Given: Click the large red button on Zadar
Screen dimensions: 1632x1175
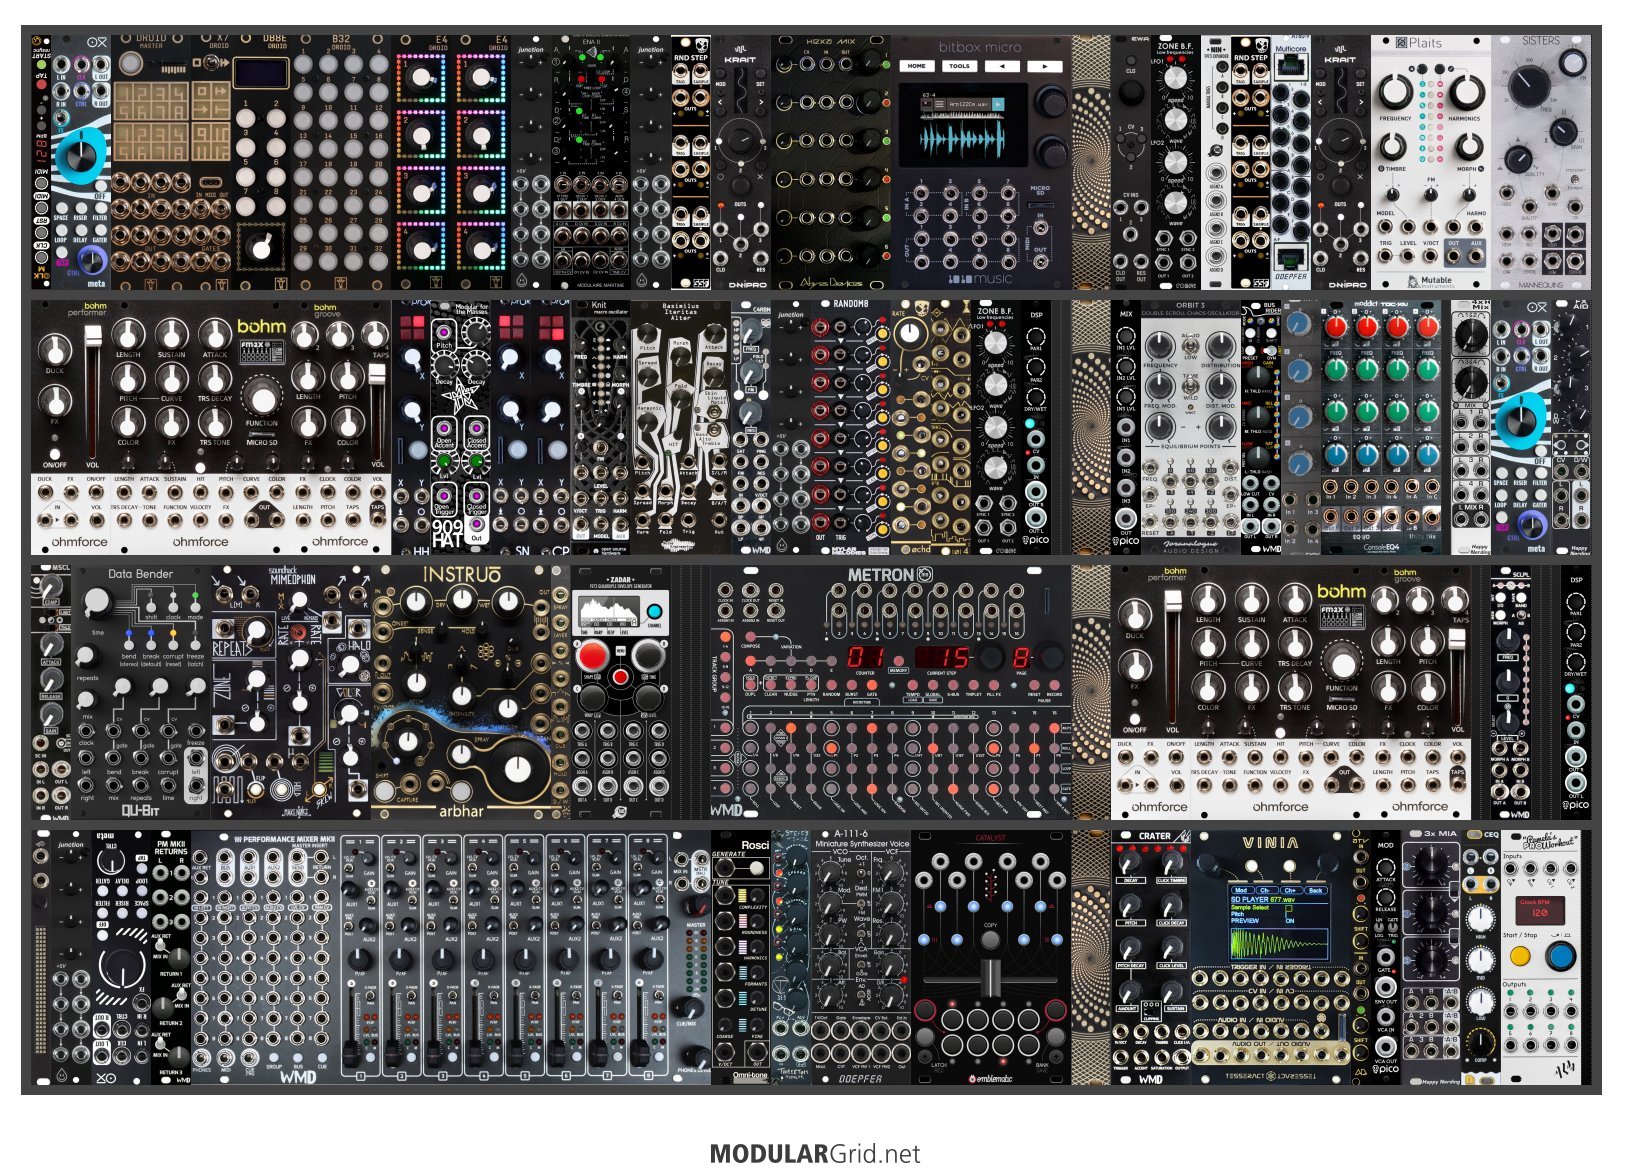Looking at the screenshot, I should [592, 656].
